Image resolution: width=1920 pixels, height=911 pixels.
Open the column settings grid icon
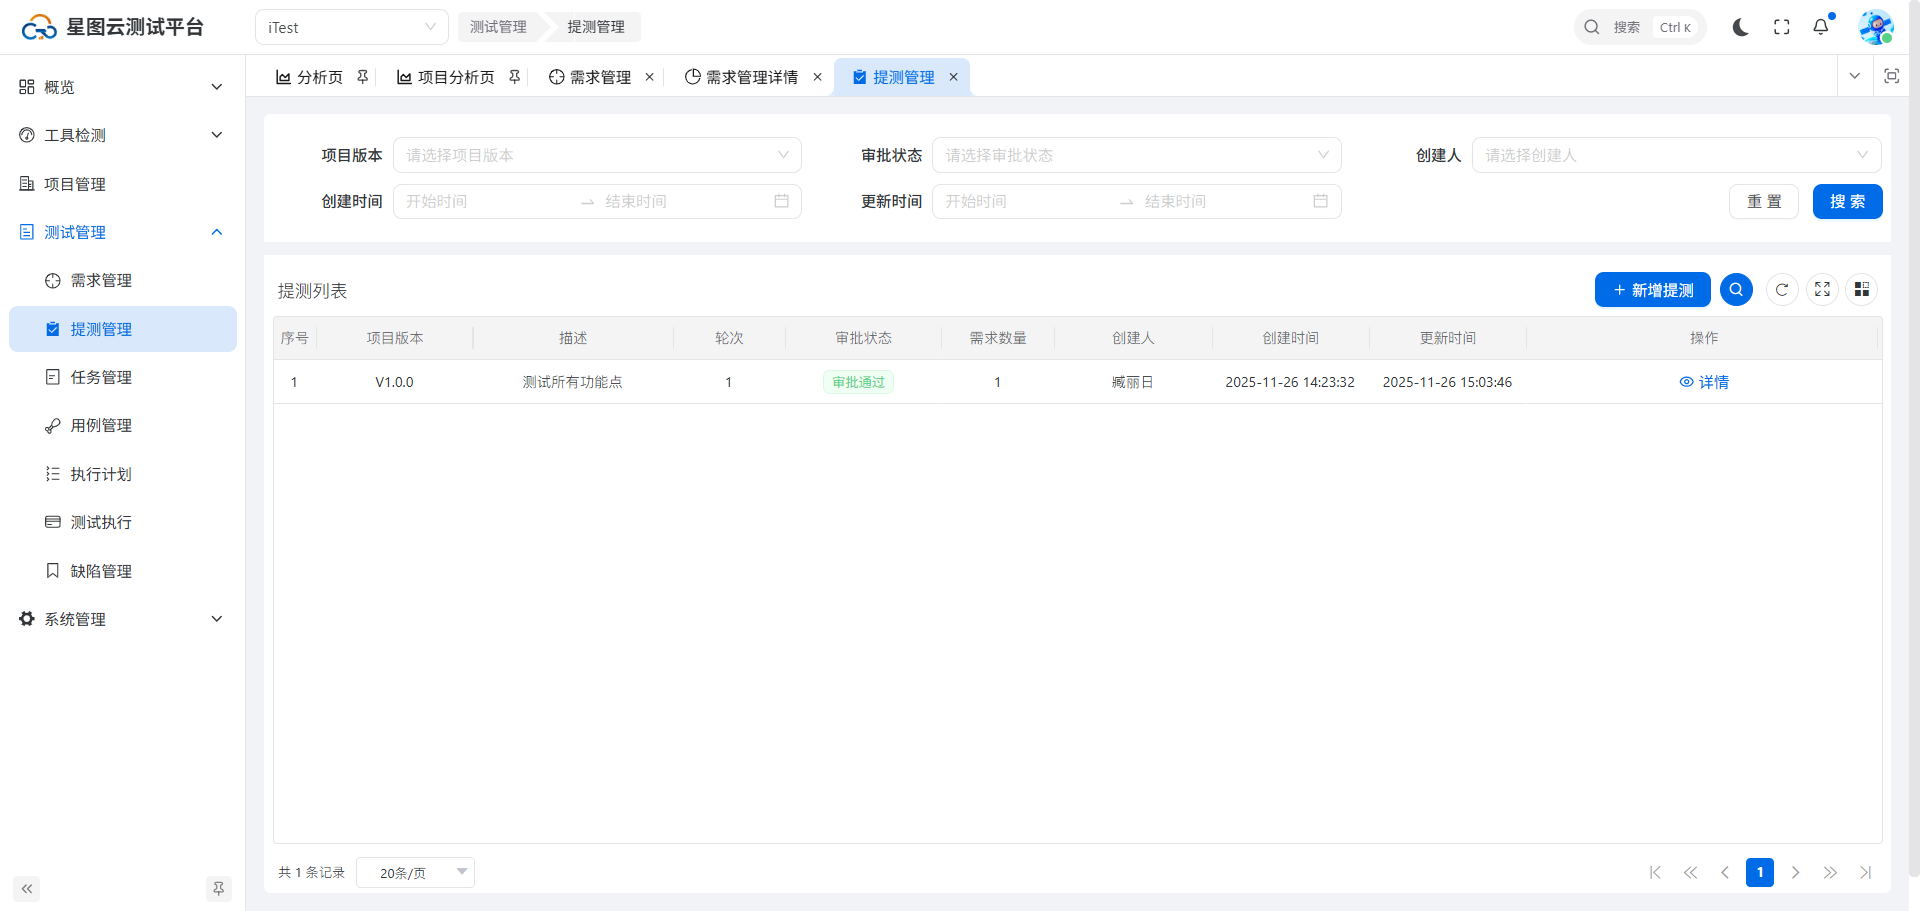tap(1861, 290)
